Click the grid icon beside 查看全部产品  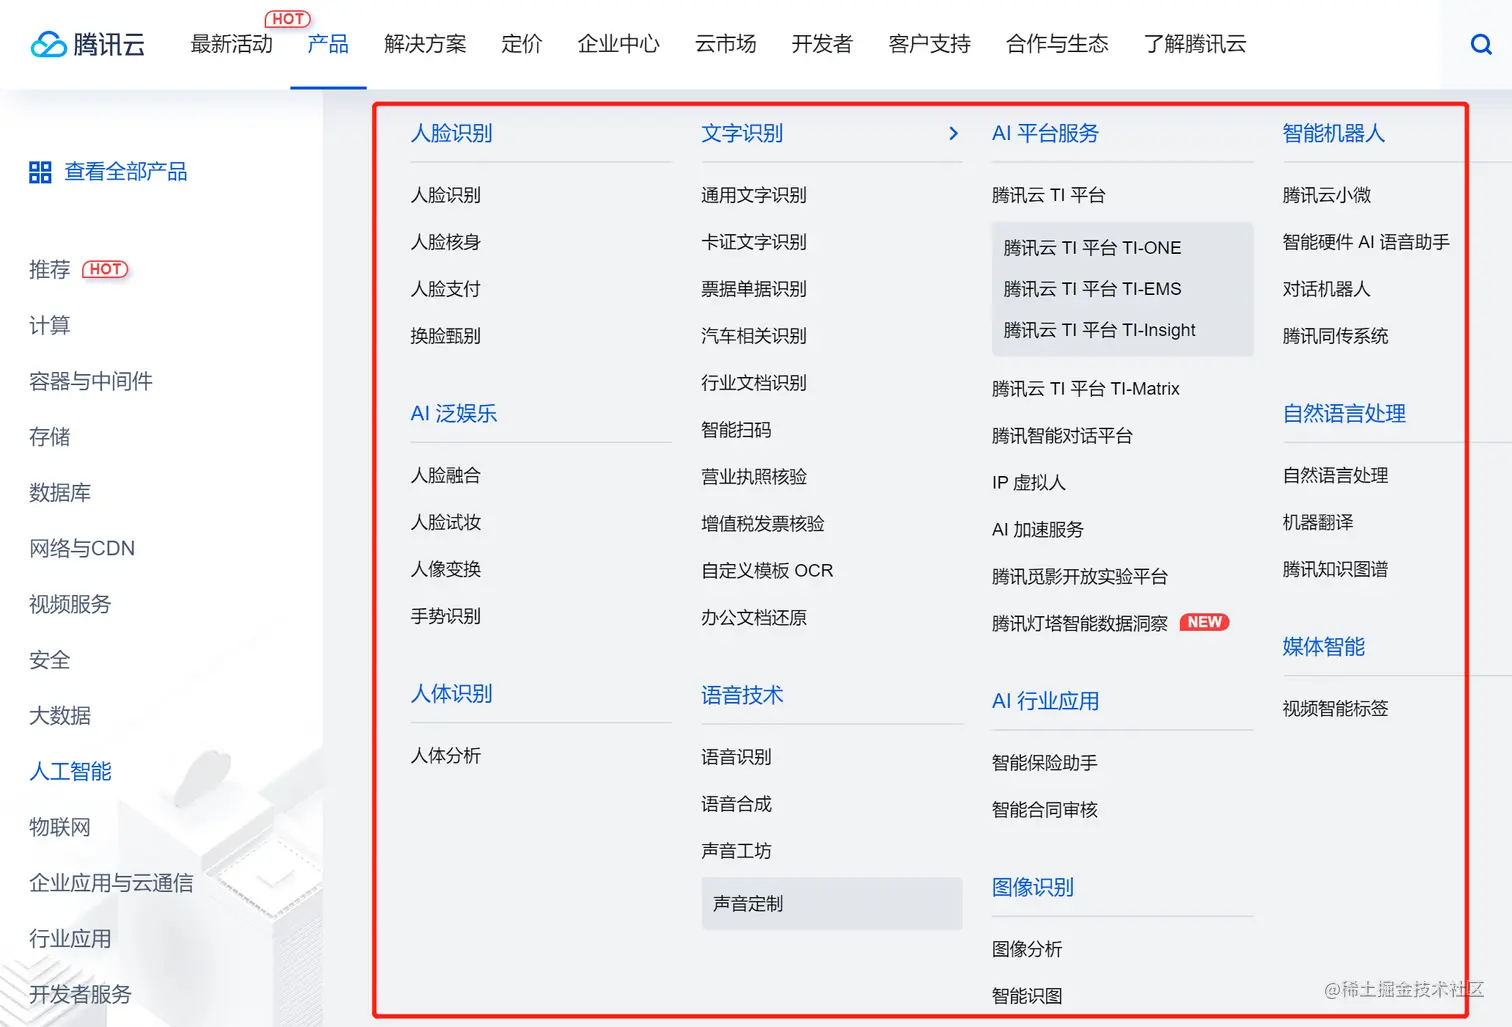click(40, 172)
